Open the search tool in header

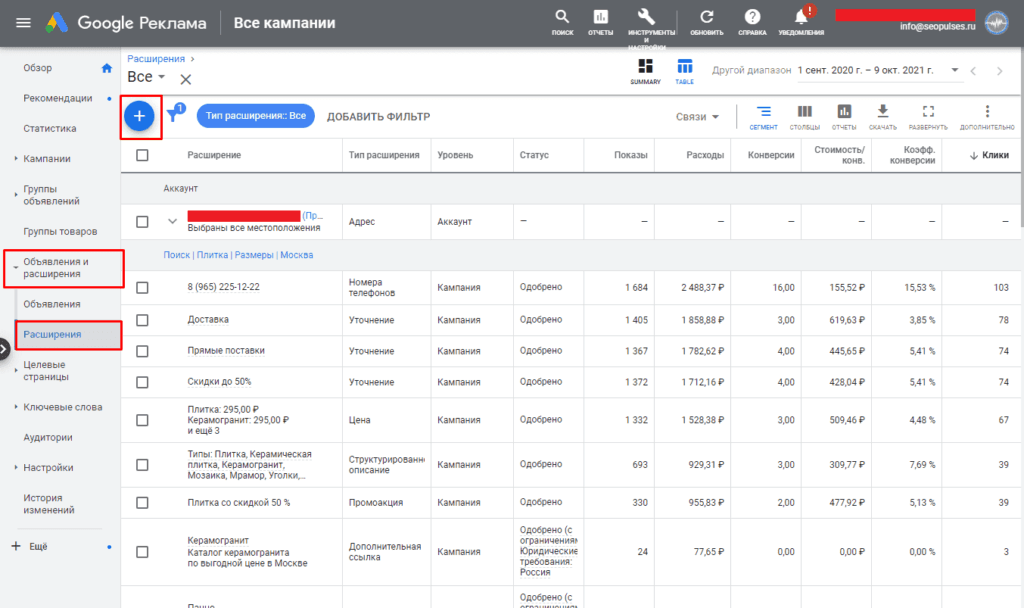pyautogui.click(x=562, y=22)
